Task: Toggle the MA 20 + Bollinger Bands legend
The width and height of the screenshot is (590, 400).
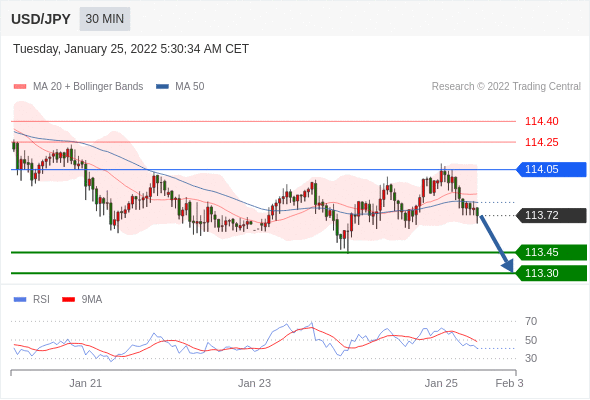Action: click(x=78, y=87)
